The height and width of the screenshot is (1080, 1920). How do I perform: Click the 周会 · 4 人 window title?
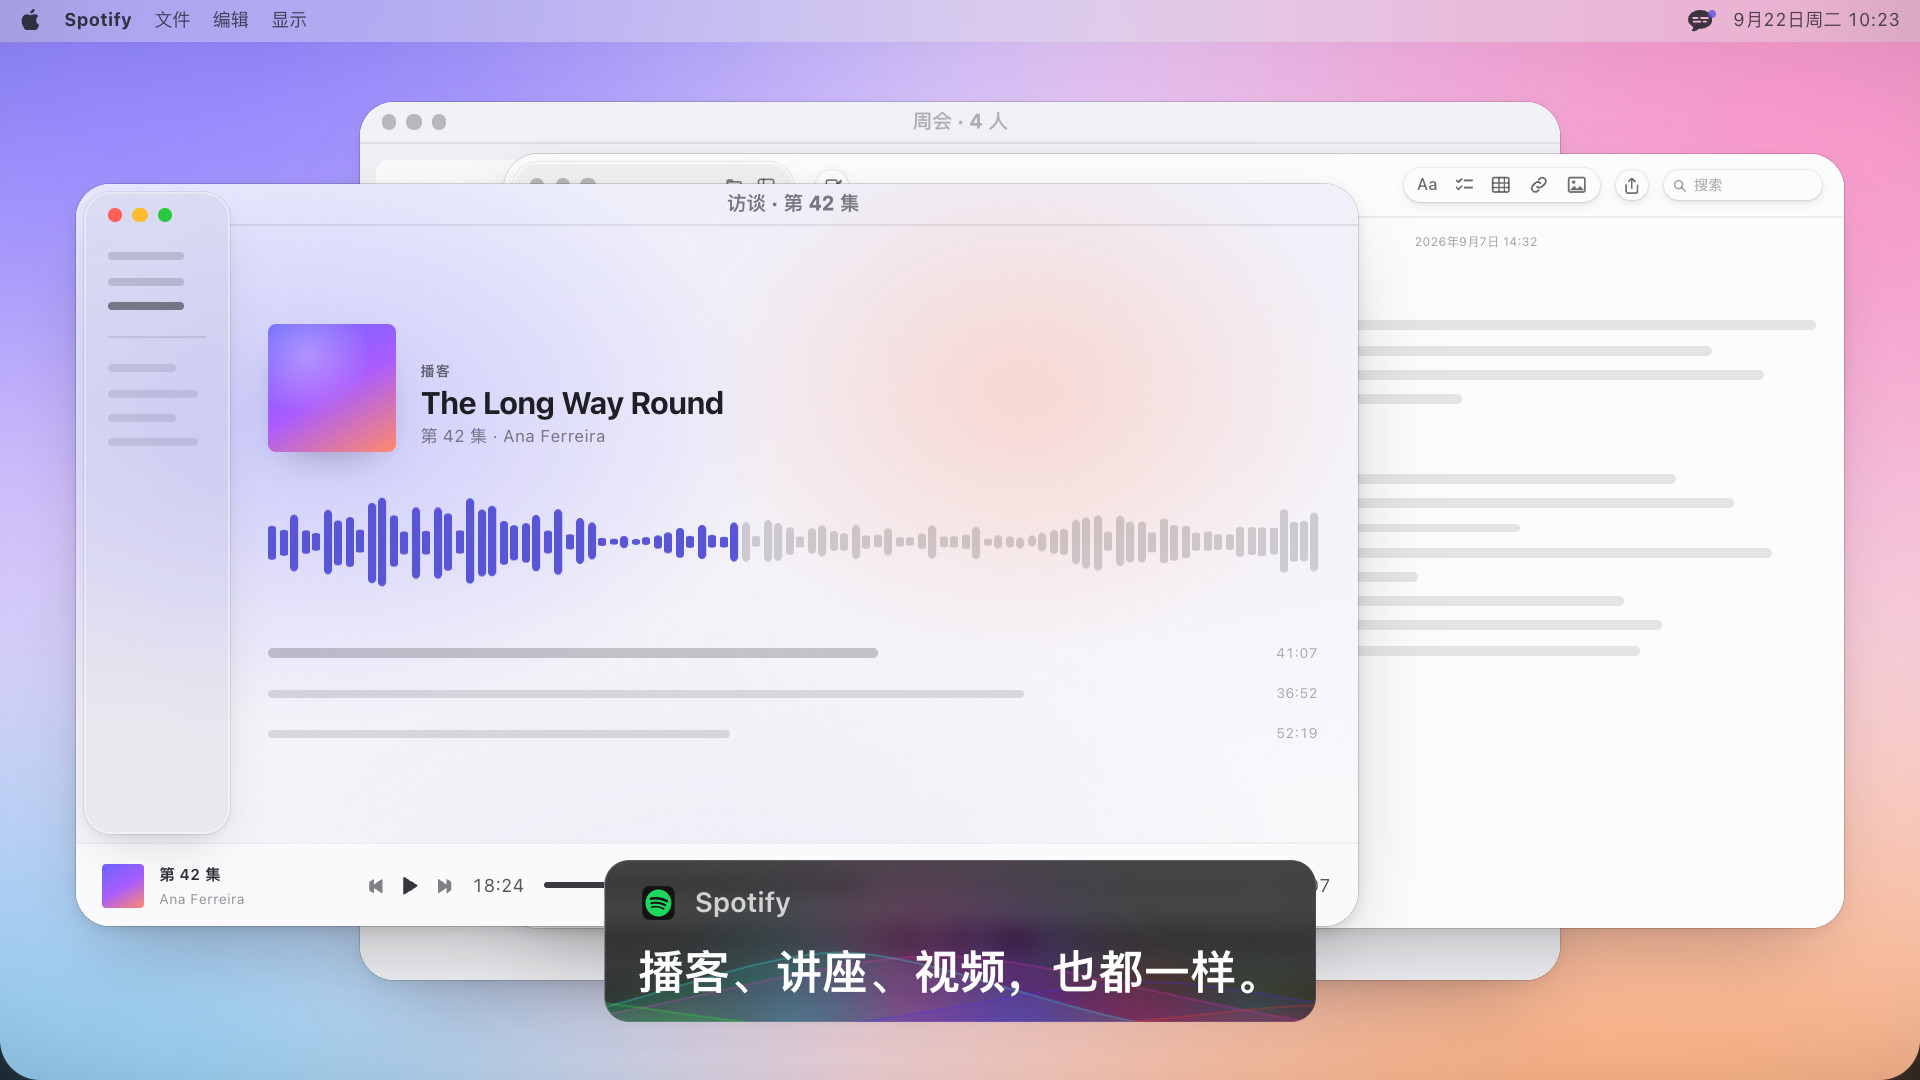(960, 121)
